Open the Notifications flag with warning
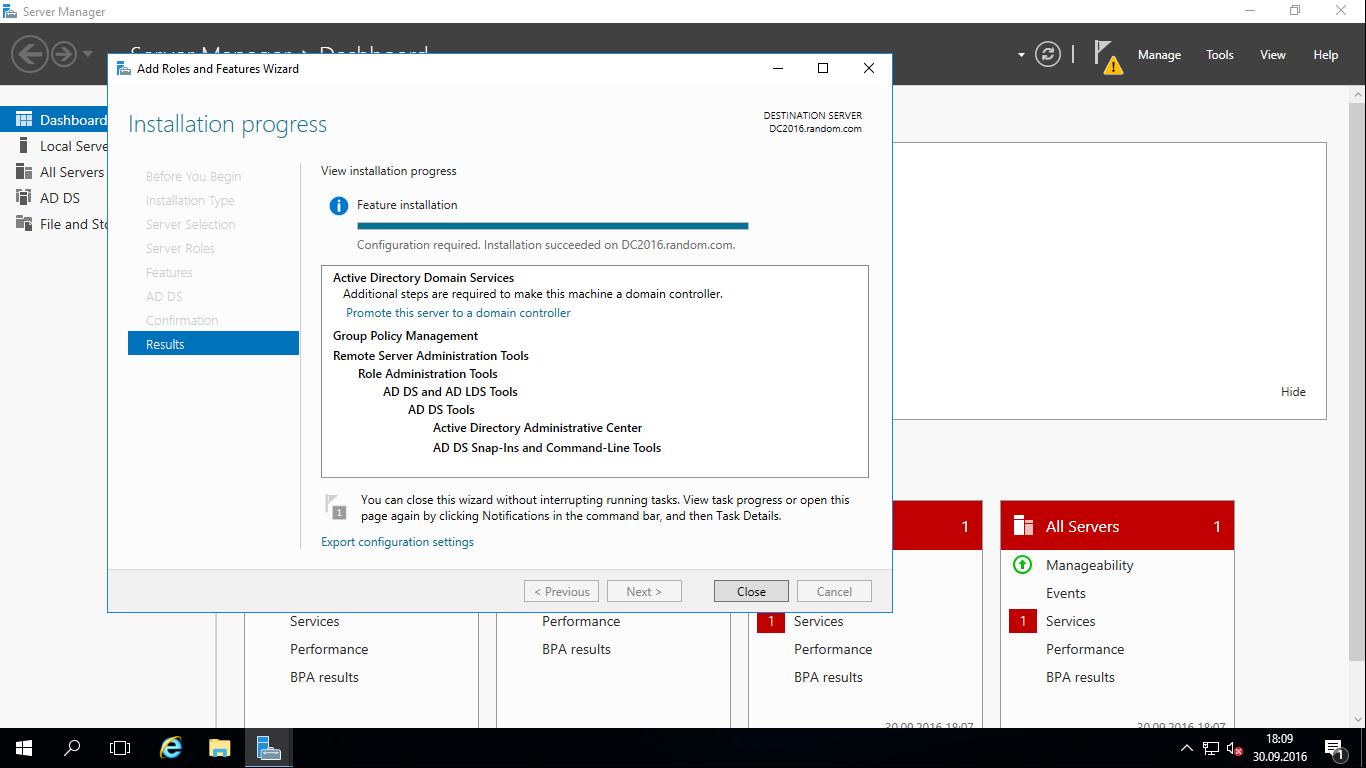This screenshot has height=768, width=1366. point(1107,56)
